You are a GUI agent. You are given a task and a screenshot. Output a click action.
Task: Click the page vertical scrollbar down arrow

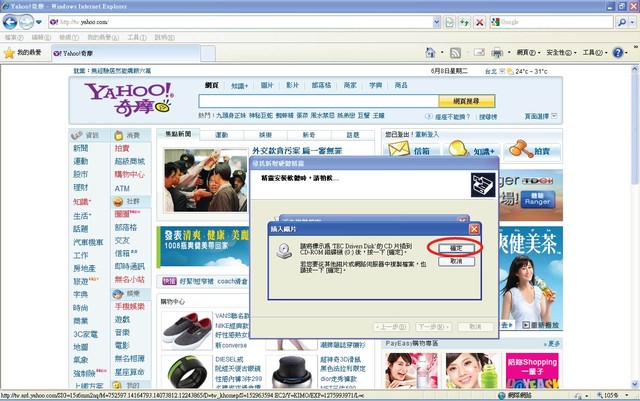pos(635,384)
